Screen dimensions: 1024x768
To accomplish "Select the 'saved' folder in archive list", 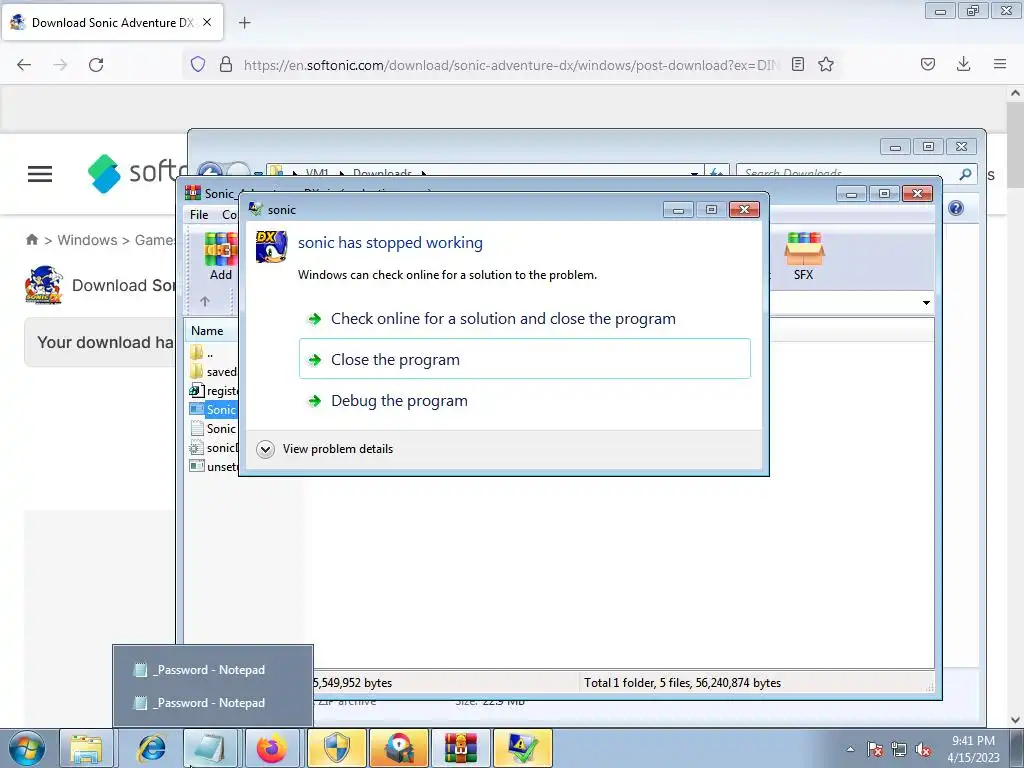I will [x=213, y=372].
